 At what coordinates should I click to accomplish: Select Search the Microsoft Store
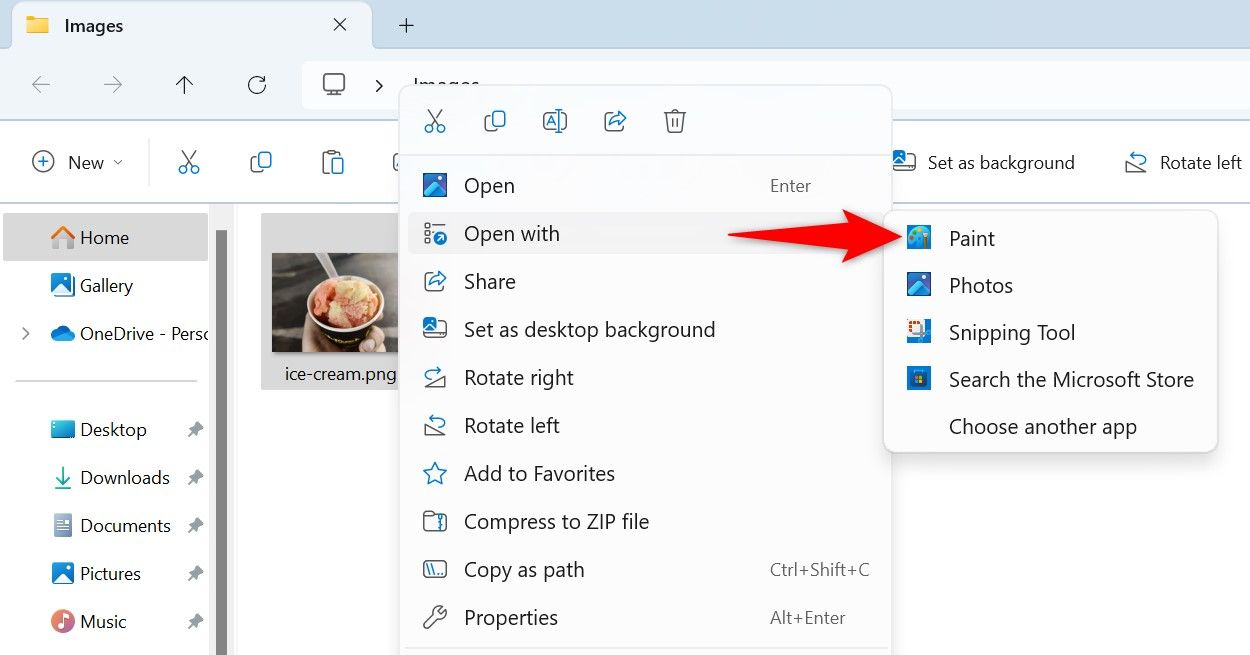[x=1050, y=379]
